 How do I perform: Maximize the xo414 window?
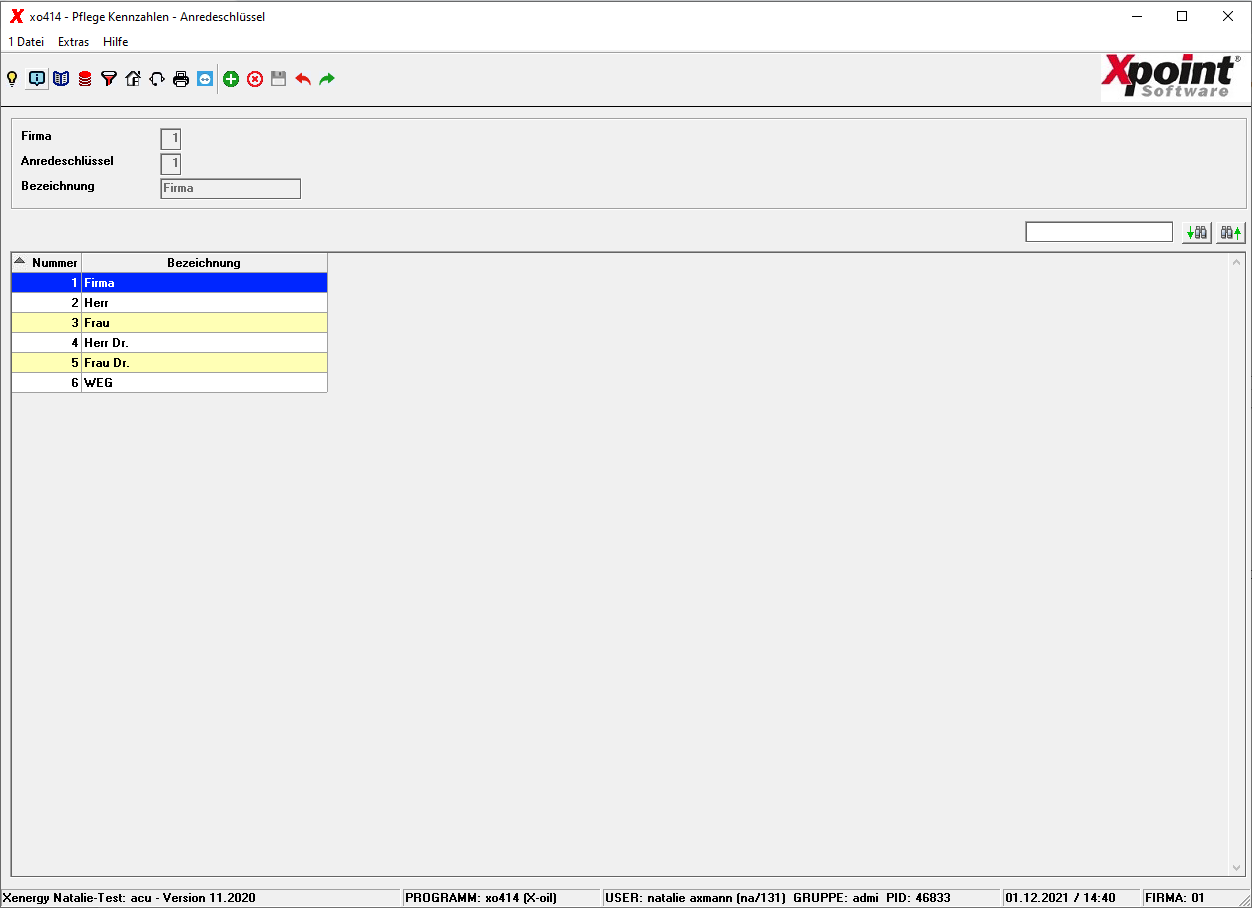click(1182, 16)
